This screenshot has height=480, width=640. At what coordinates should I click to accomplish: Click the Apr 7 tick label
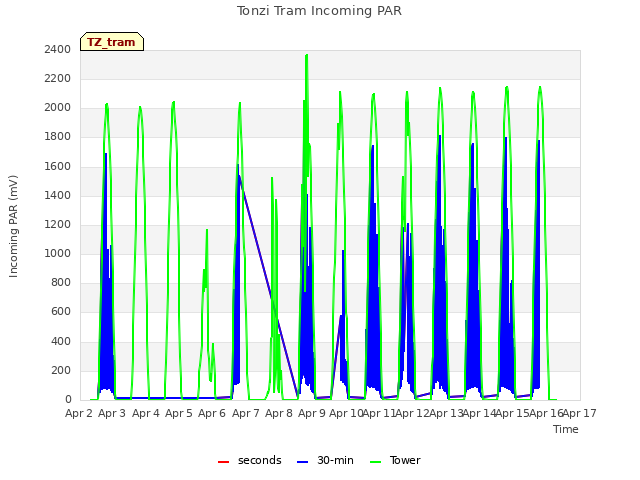pos(246,413)
